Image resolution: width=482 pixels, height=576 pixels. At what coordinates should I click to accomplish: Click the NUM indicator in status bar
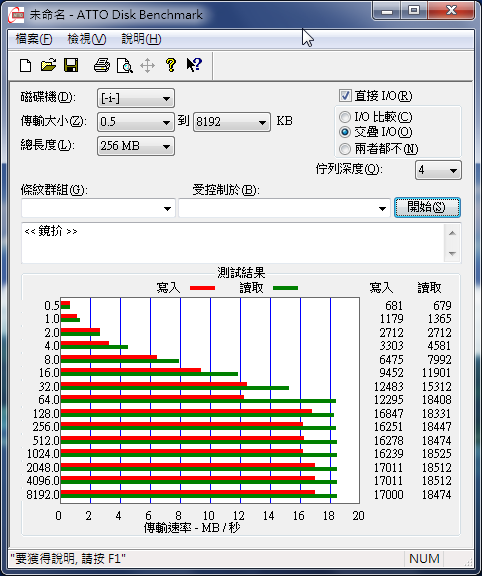[424, 559]
